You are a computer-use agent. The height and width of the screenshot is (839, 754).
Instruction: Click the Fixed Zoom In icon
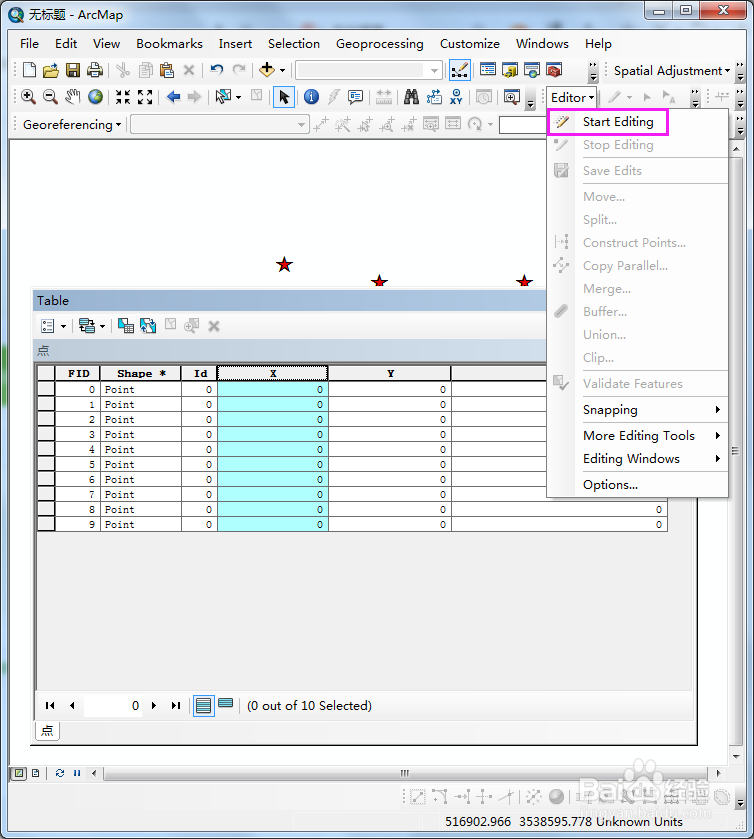click(x=123, y=97)
